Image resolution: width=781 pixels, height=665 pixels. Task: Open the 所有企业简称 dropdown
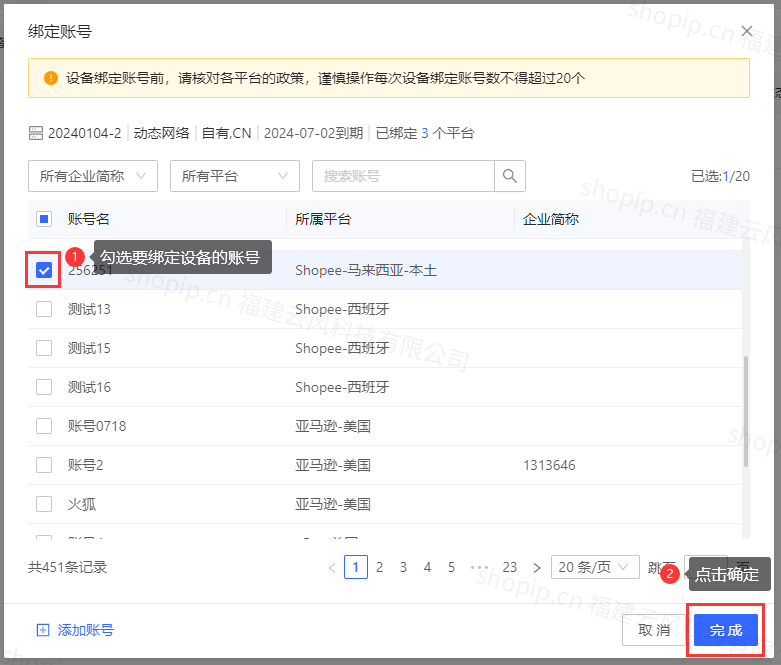click(x=93, y=176)
